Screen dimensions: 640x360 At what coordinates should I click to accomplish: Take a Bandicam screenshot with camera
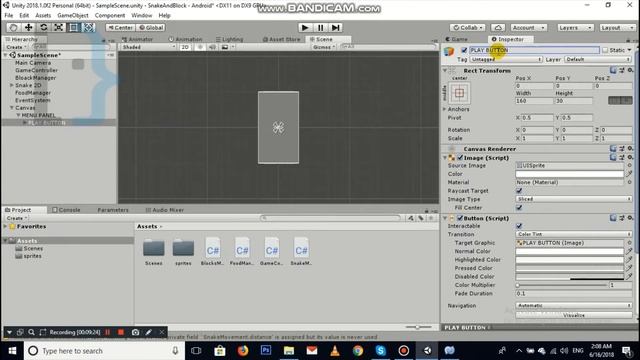(x=136, y=332)
